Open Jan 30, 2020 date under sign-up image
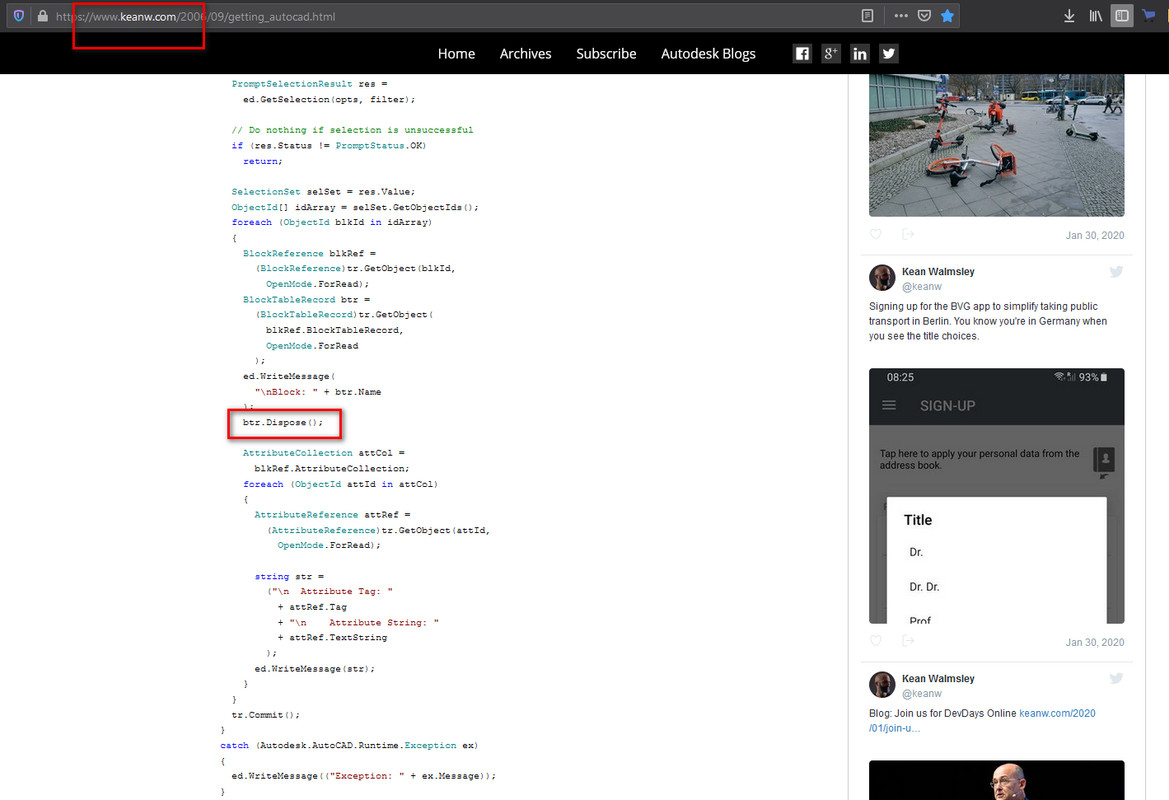1169x800 pixels. pyautogui.click(x=1094, y=642)
